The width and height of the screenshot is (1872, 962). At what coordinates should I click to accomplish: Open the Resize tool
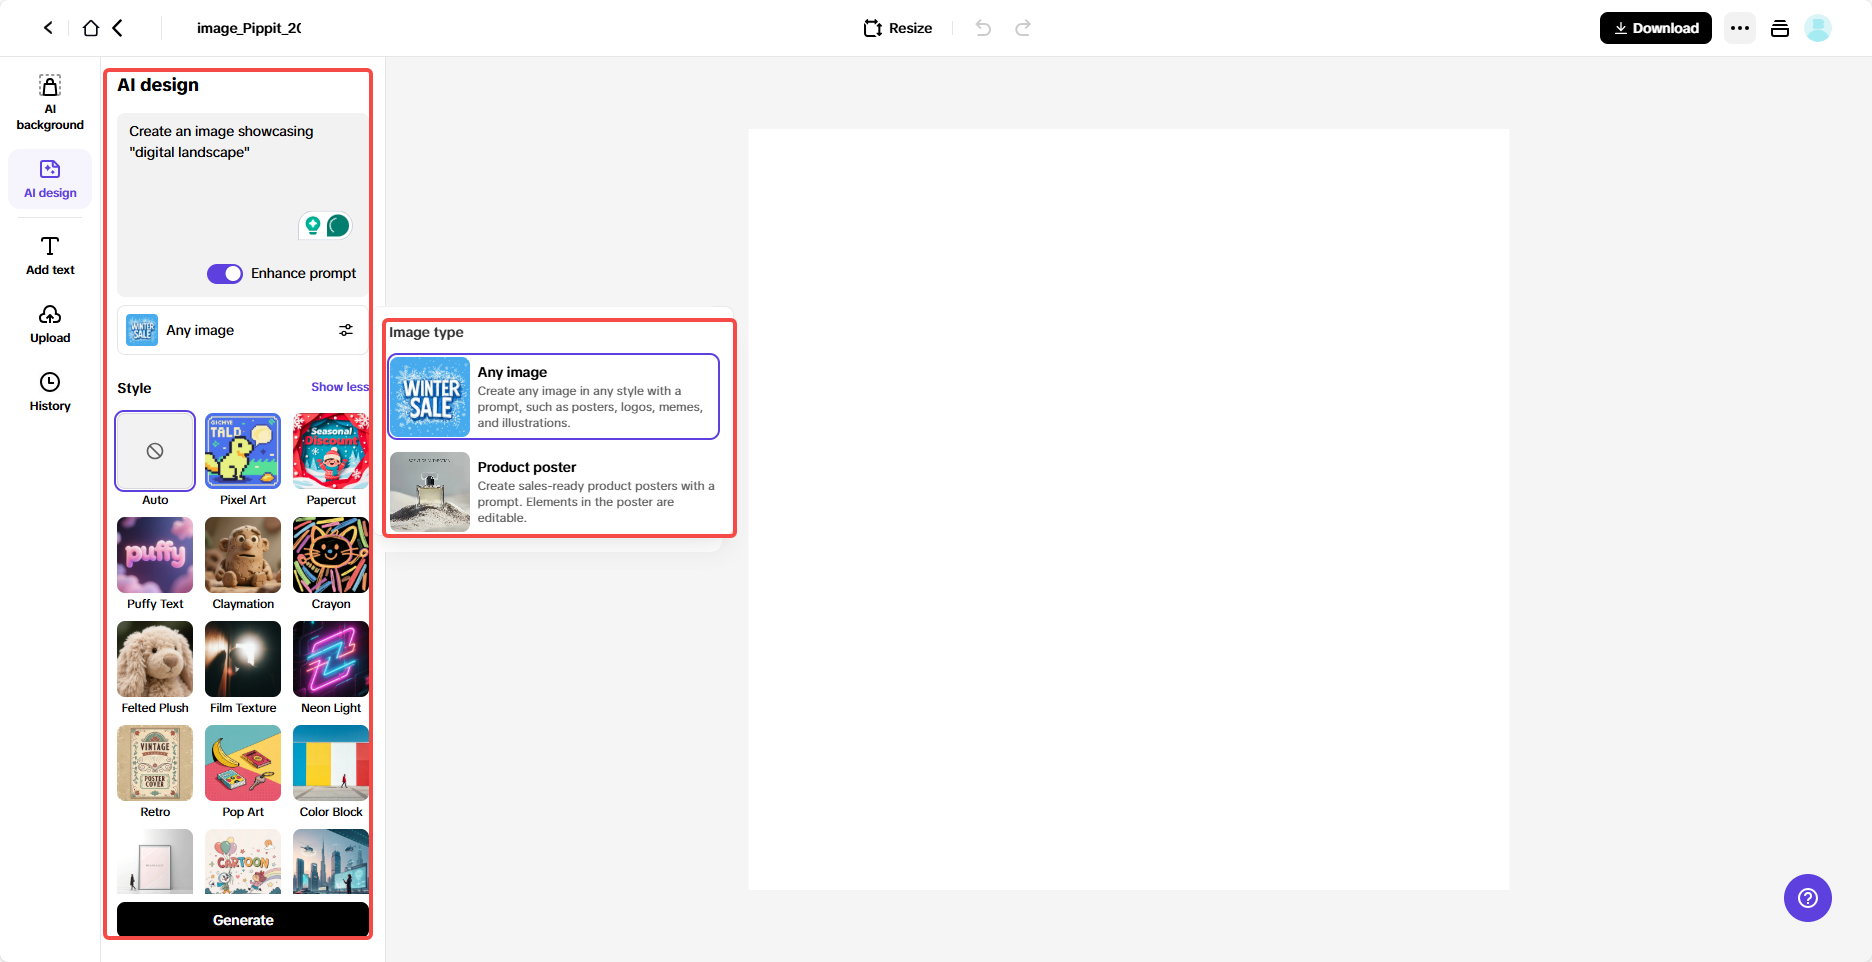click(x=896, y=27)
